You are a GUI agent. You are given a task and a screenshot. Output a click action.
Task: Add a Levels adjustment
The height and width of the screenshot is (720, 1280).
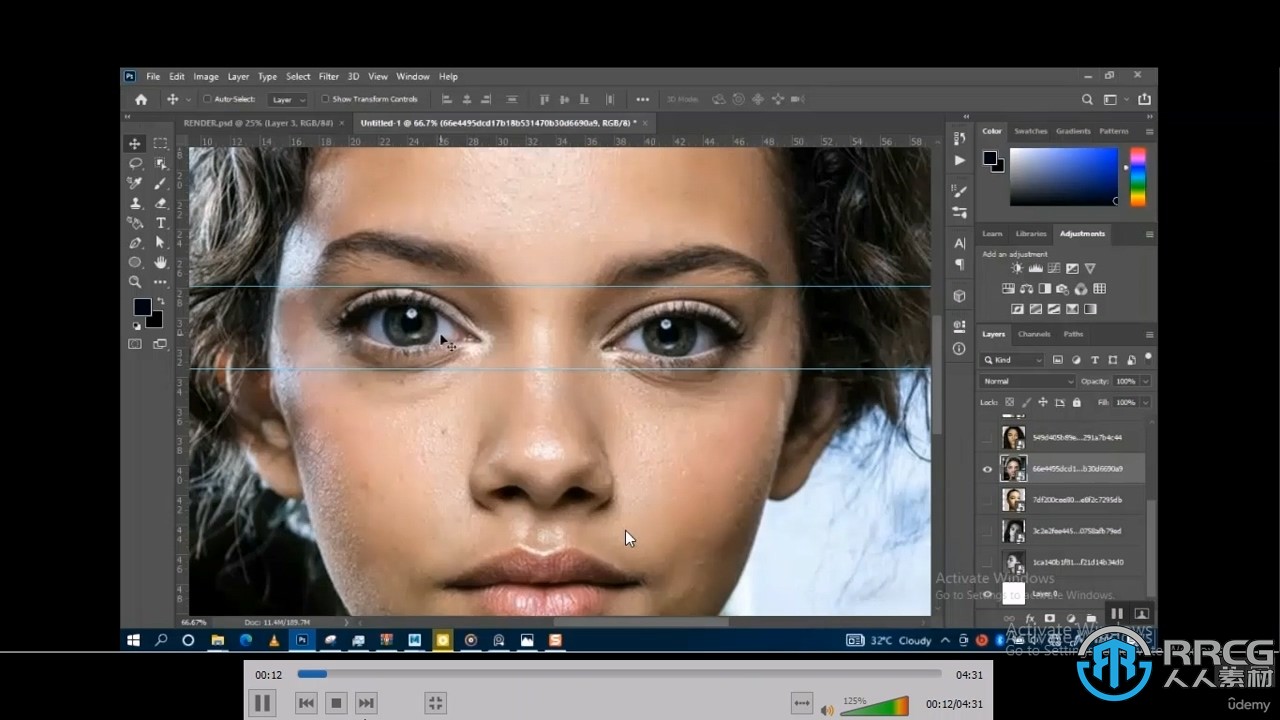point(1035,269)
